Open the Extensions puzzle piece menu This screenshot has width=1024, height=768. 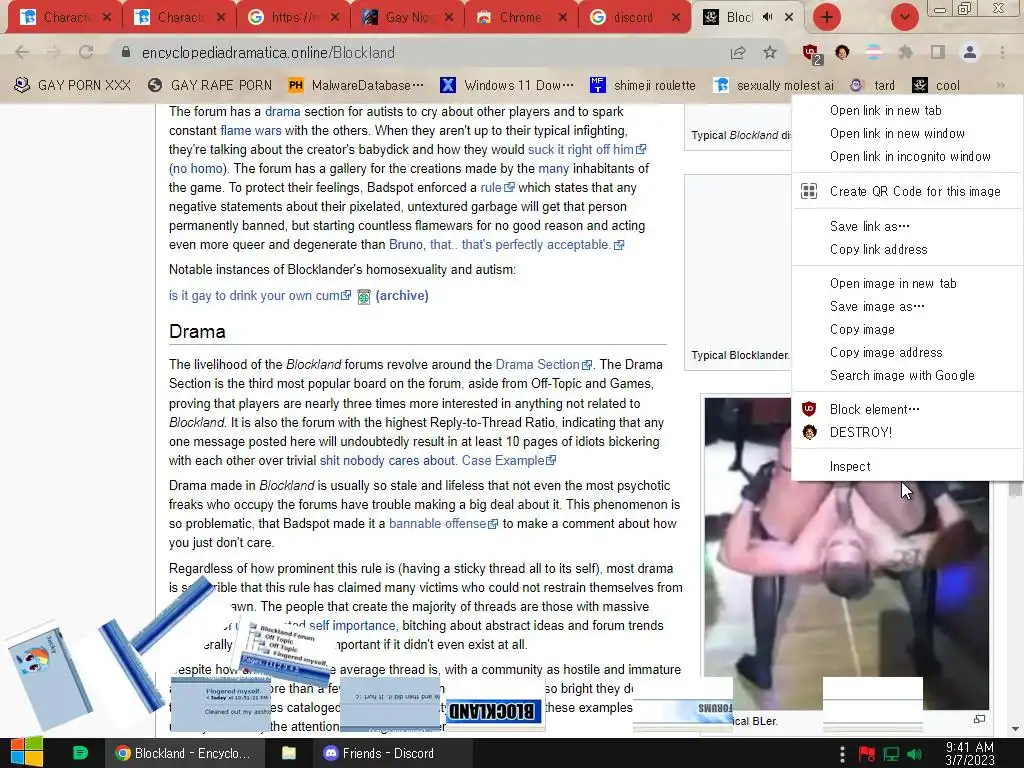906,52
